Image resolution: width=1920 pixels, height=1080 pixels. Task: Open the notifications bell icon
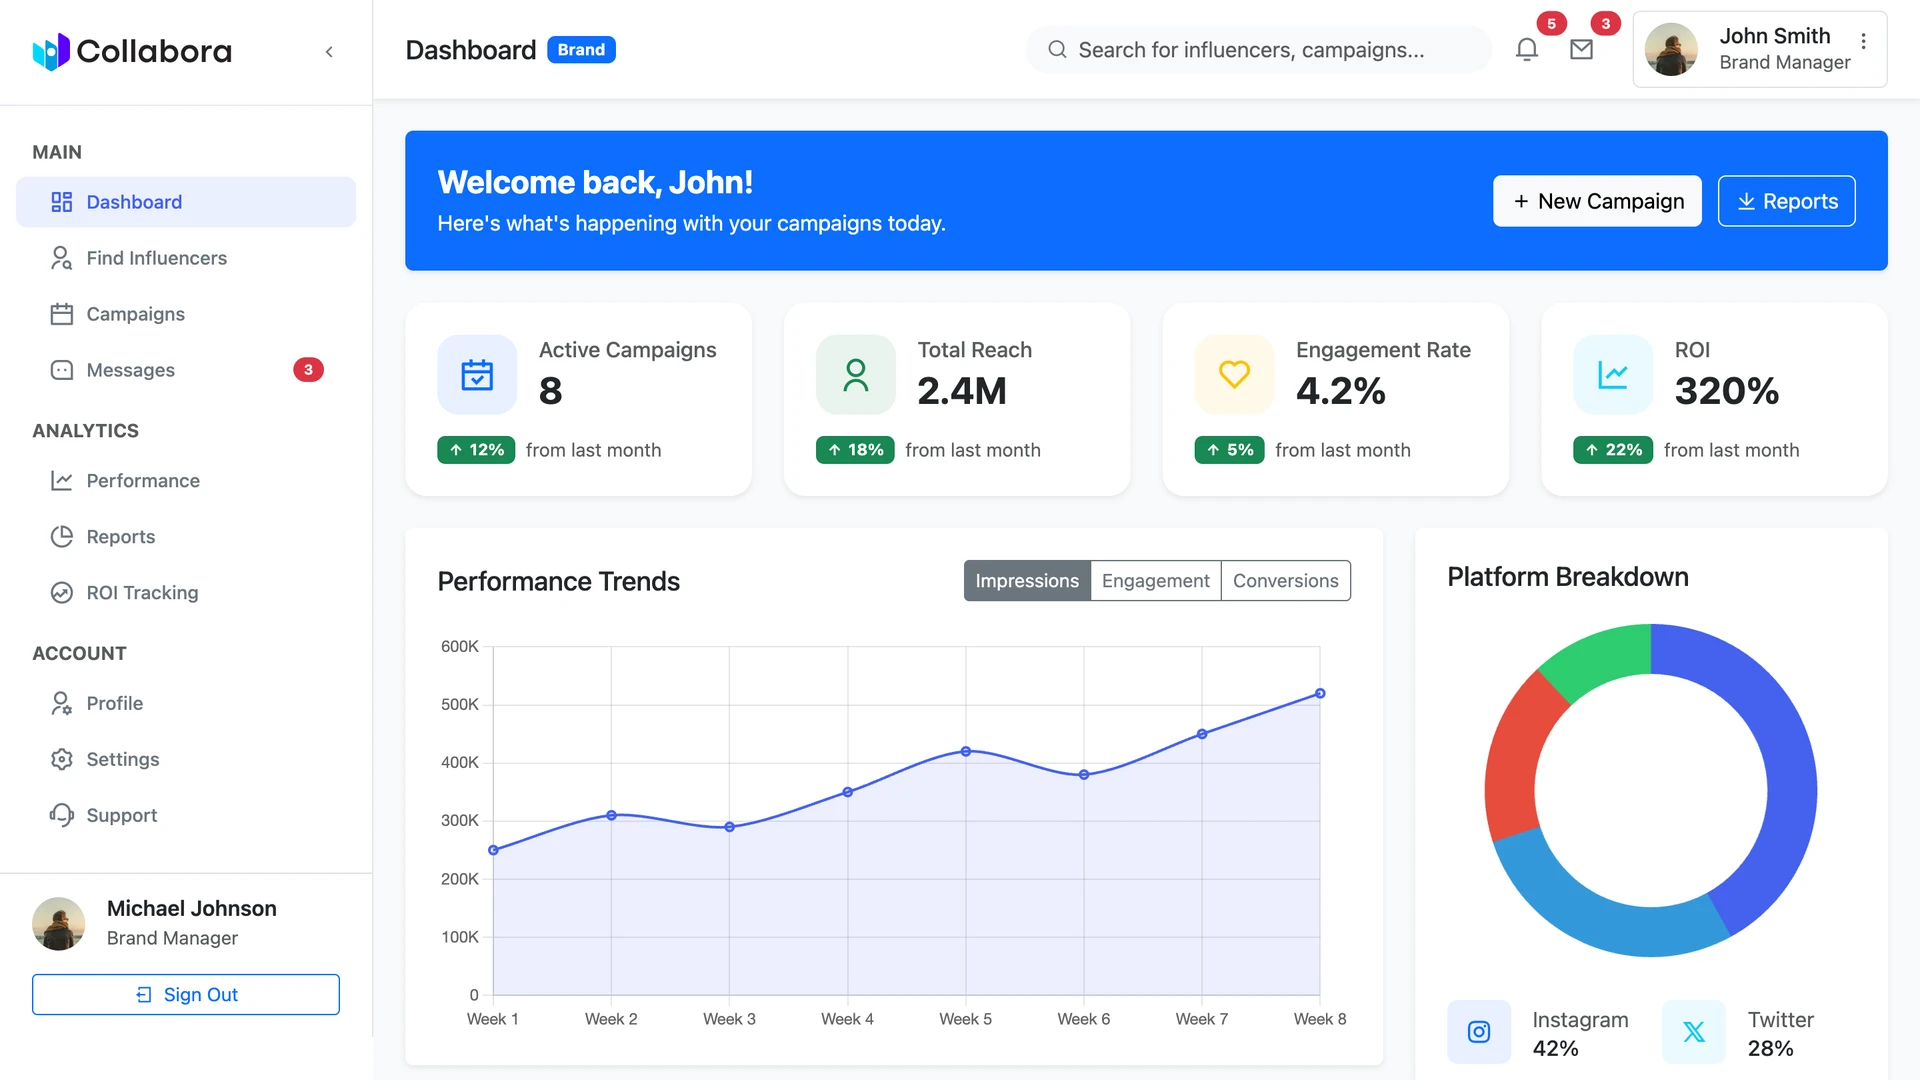point(1526,50)
